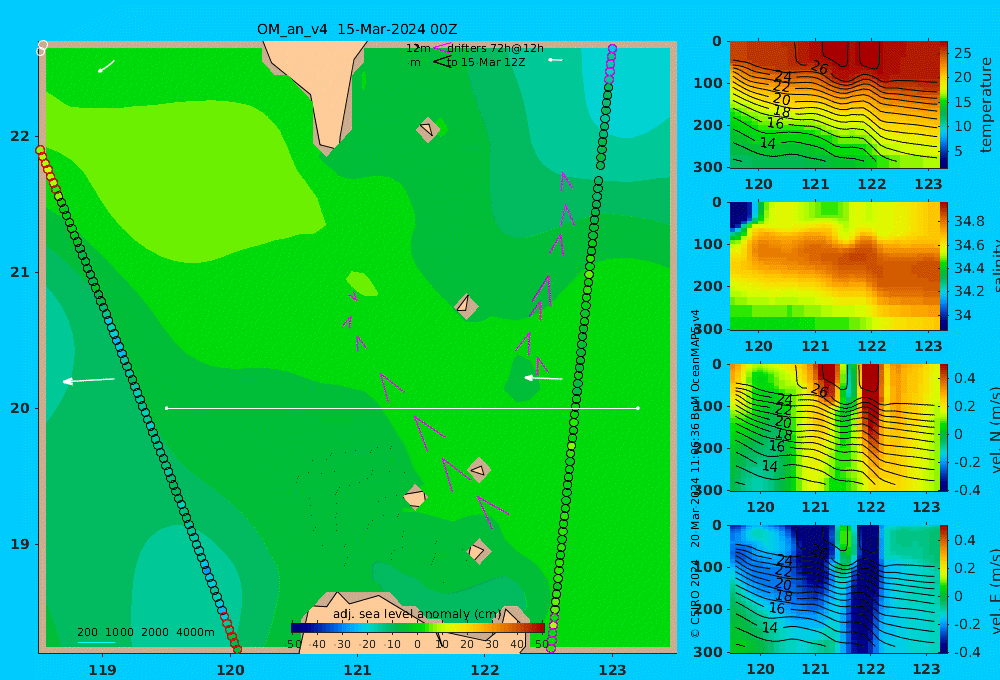Click the vertical "temperature" axis label
Viewport: 1000px width, 680px height.
(x=986, y=105)
